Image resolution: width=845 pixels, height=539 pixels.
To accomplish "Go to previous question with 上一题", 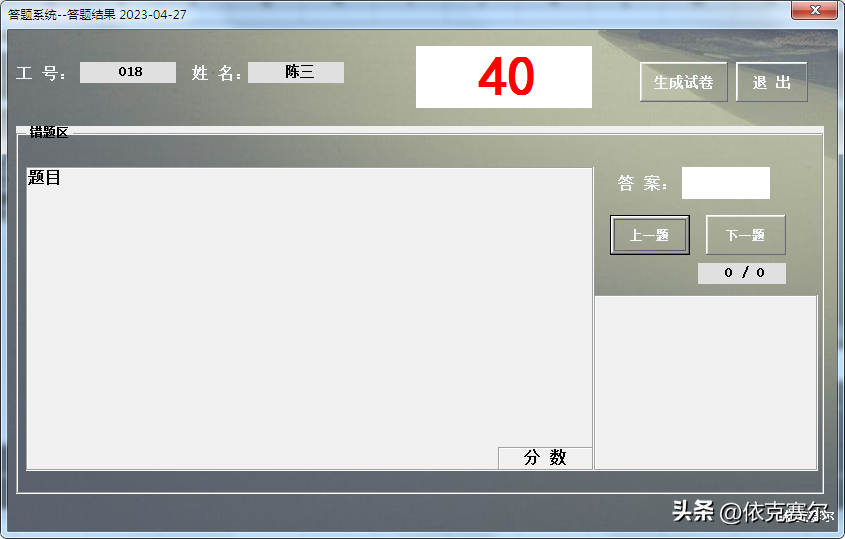I will (x=649, y=235).
